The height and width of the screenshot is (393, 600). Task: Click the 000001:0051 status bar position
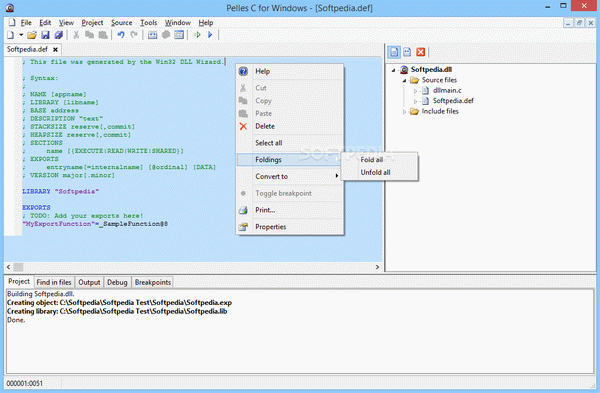click(25, 383)
